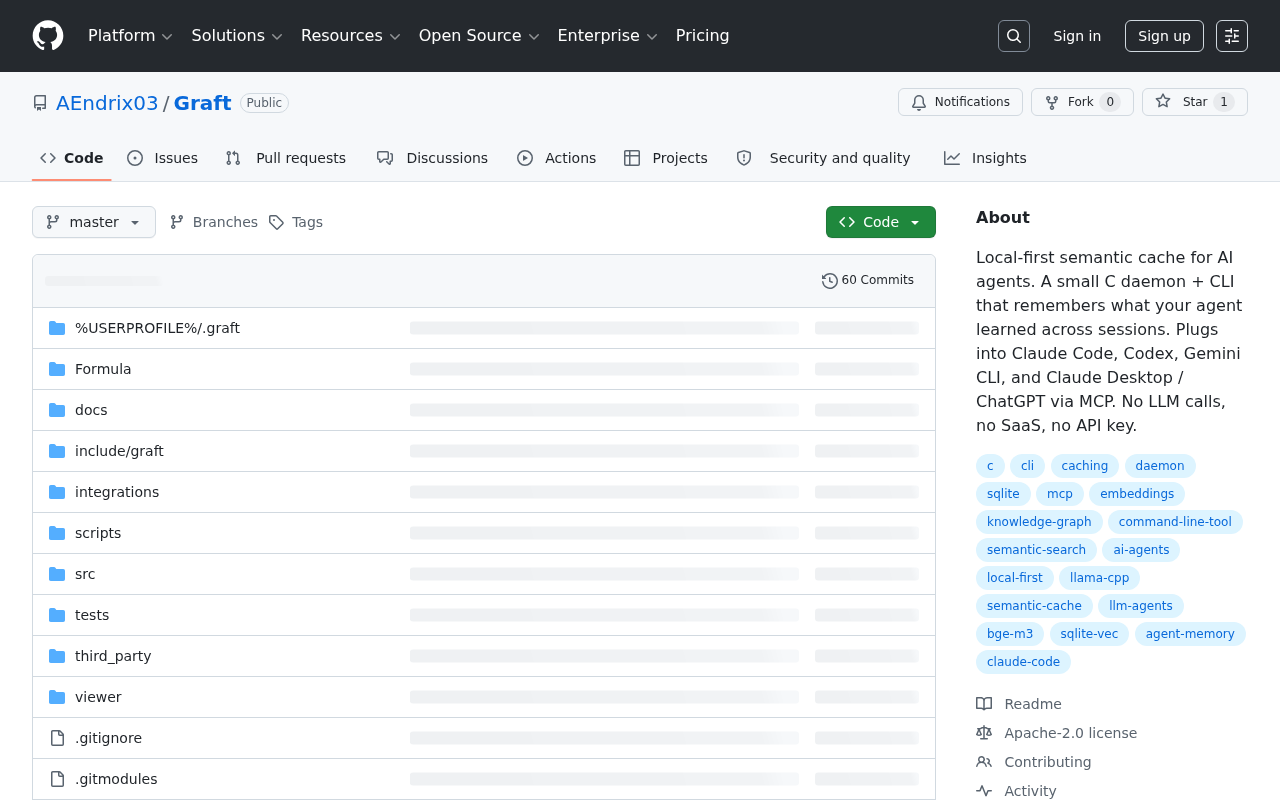Switch to the Issues tab
Image resolution: width=1280 pixels, height=800 pixels.
click(x=163, y=158)
